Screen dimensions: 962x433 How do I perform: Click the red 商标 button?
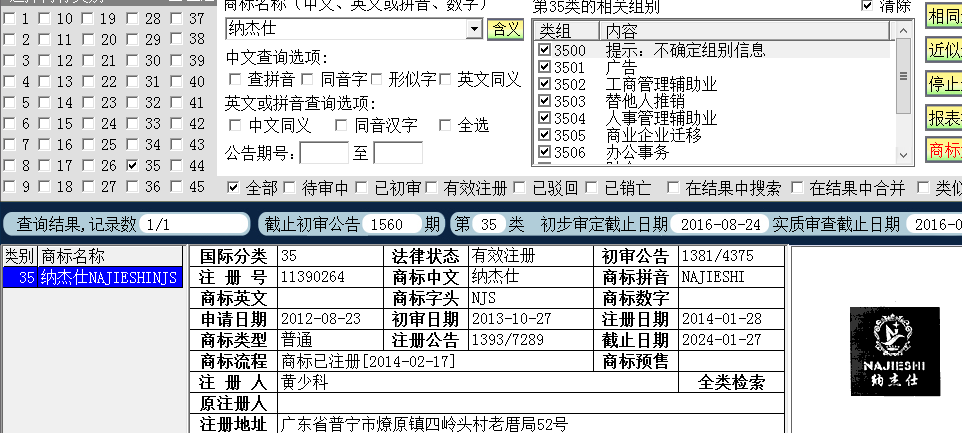click(x=944, y=150)
